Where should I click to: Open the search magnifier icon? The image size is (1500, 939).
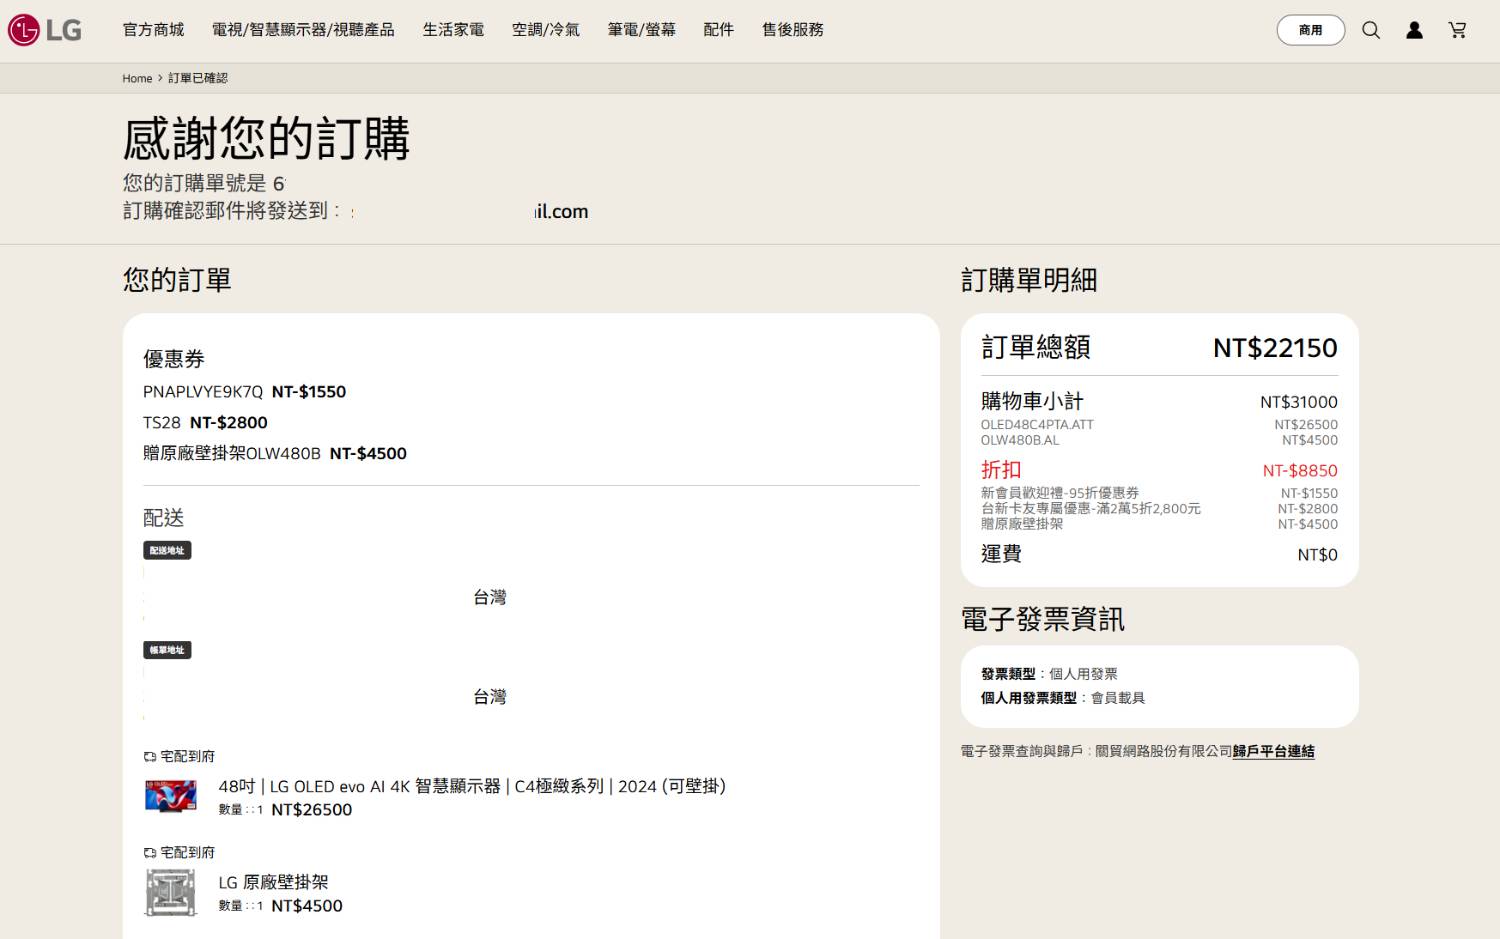(x=1371, y=30)
